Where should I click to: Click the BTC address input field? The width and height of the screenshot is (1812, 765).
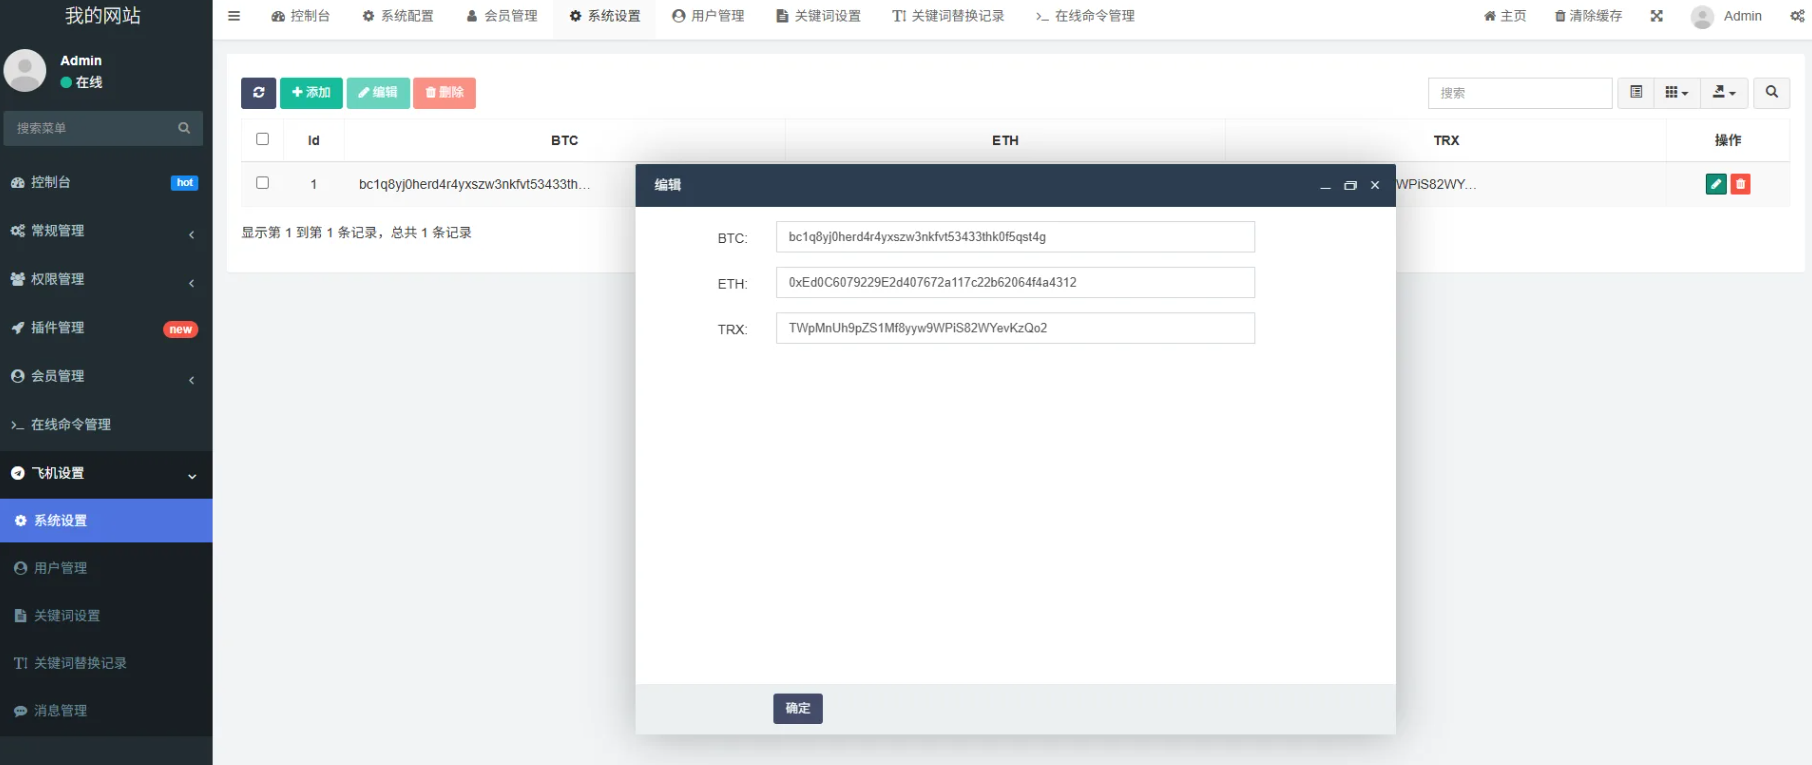[1015, 237]
